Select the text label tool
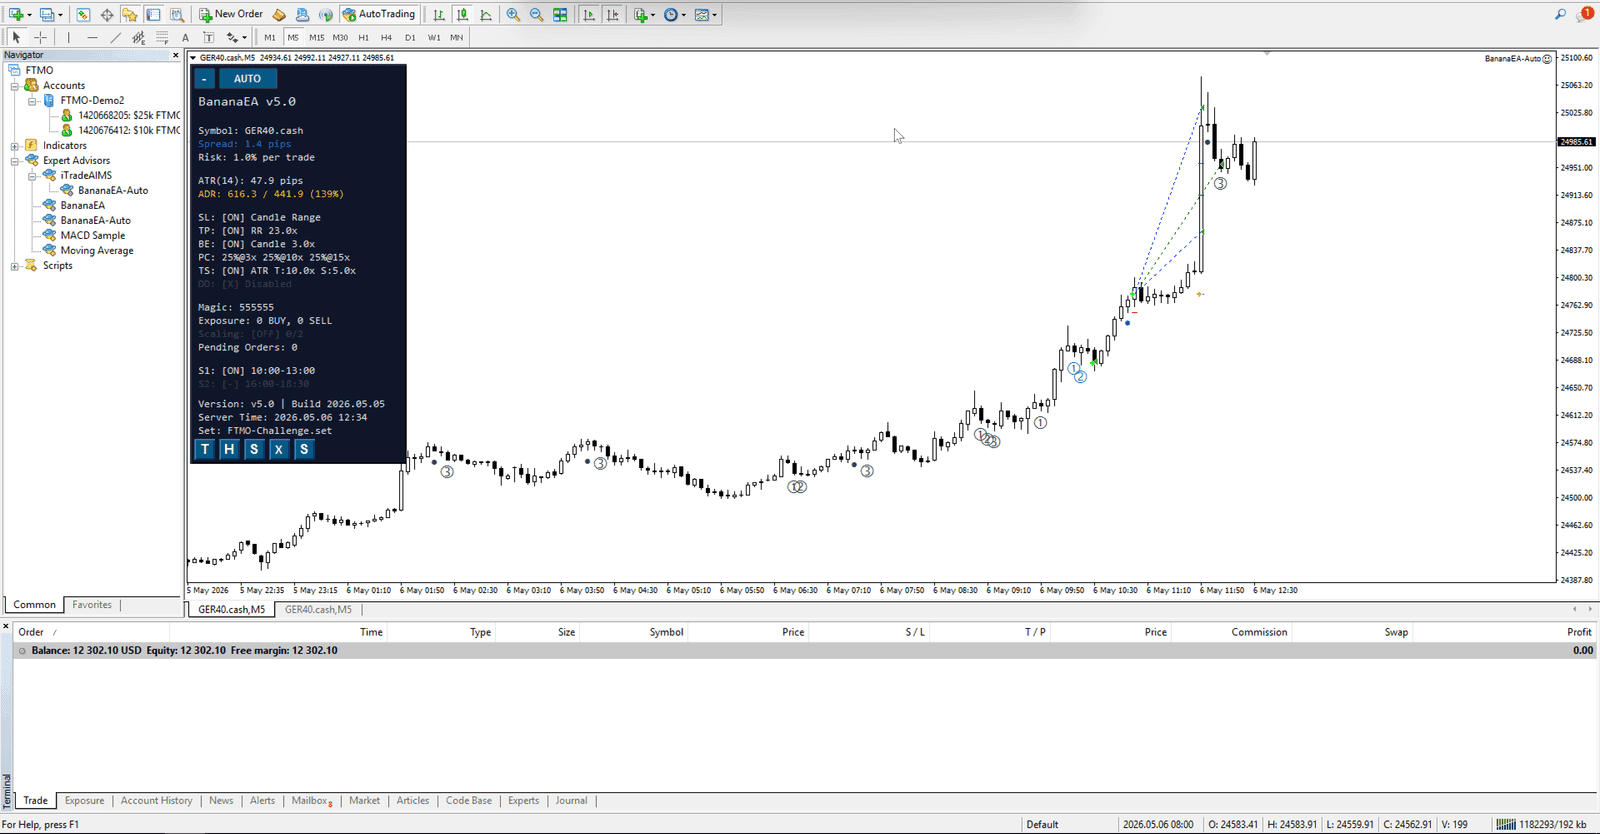The image size is (1600, 834). tap(185, 38)
